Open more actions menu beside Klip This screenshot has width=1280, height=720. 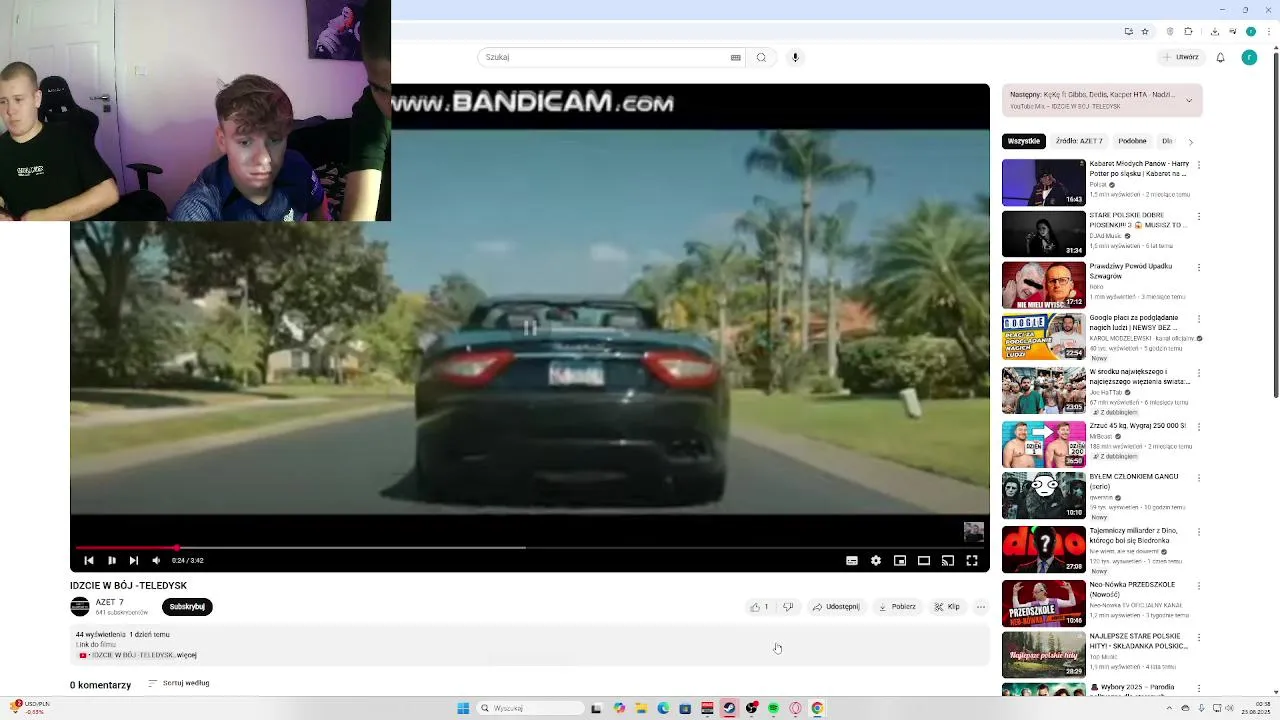click(981, 607)
